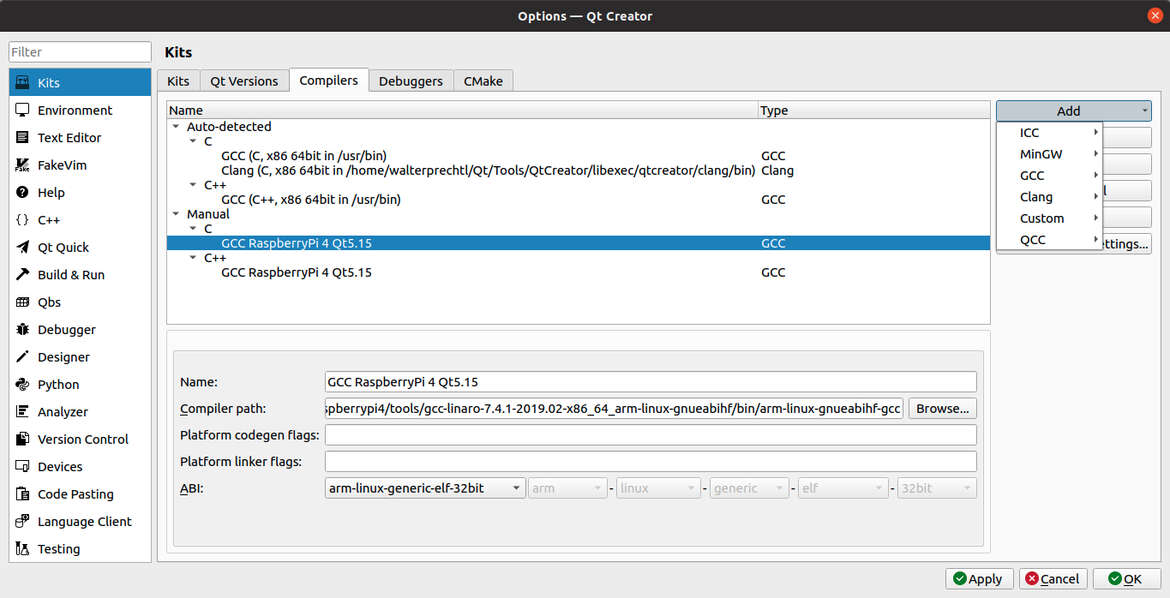Open the GCC submenu in Add menu
The image size is (1170, 598).
click(1049, 175)
